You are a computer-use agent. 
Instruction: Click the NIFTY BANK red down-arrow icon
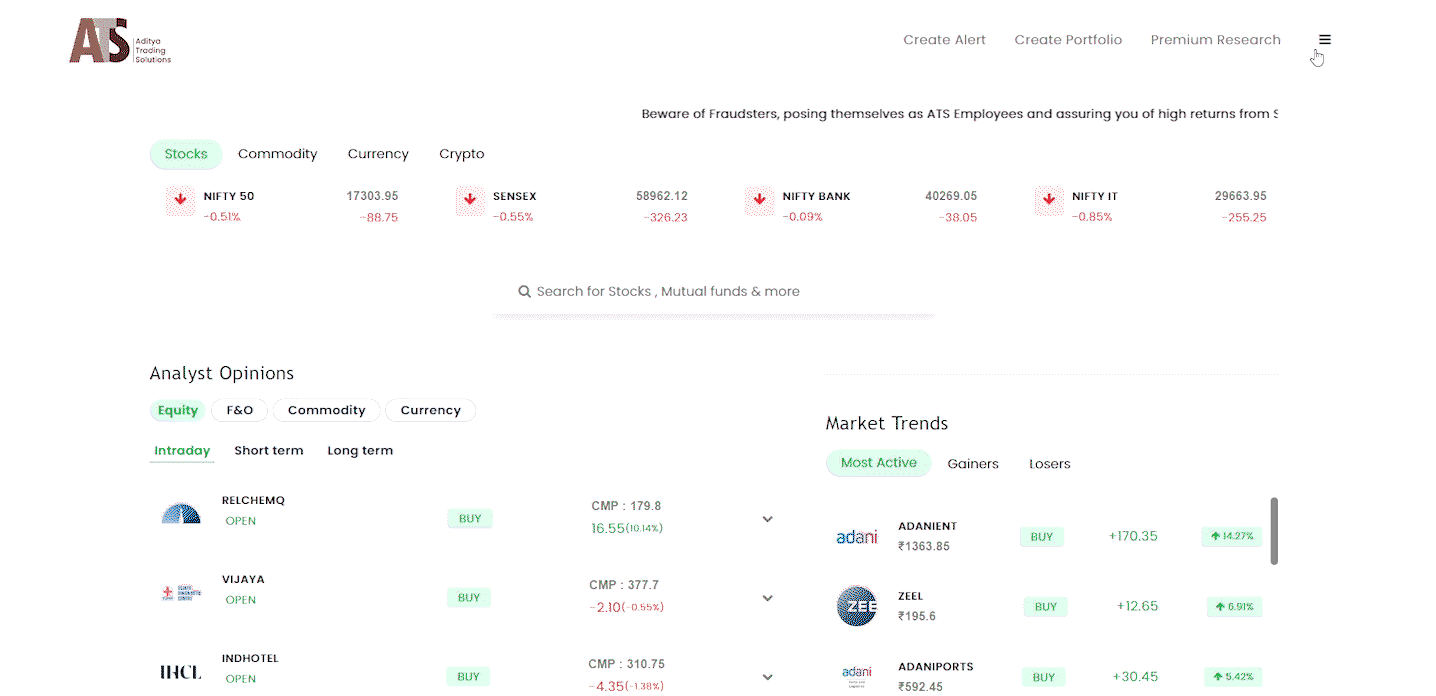coord(760,200)
